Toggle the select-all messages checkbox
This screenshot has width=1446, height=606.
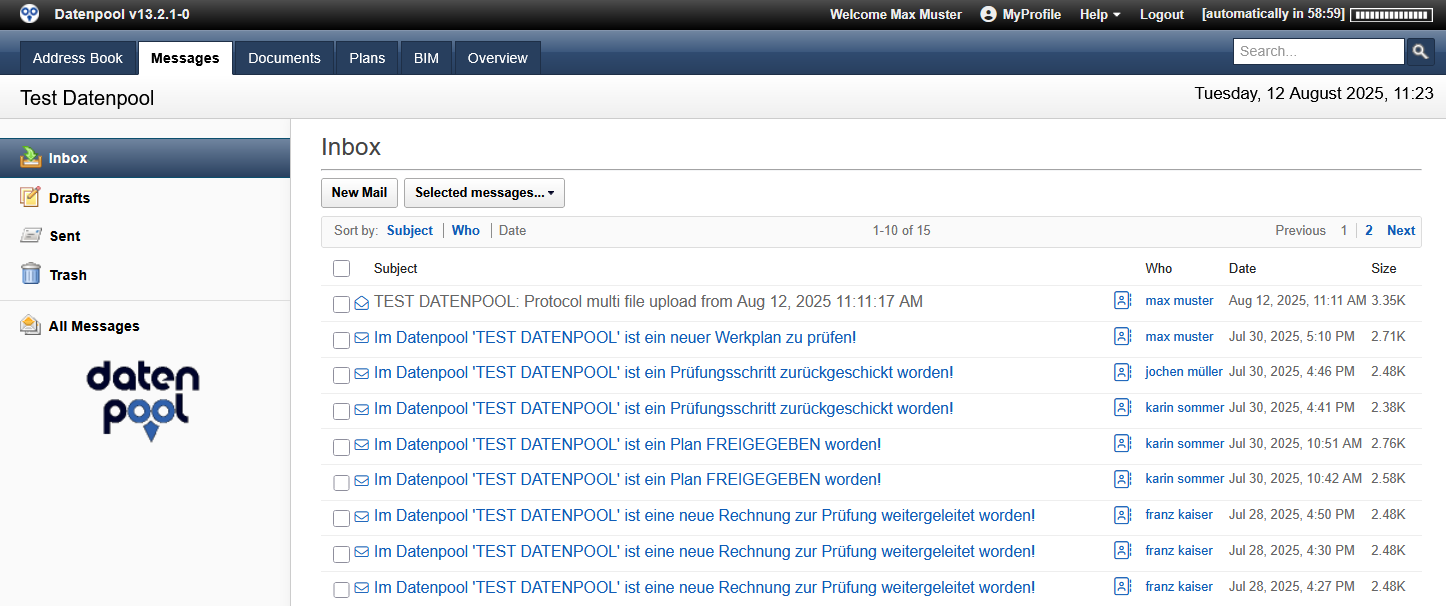tap(342, 268)
